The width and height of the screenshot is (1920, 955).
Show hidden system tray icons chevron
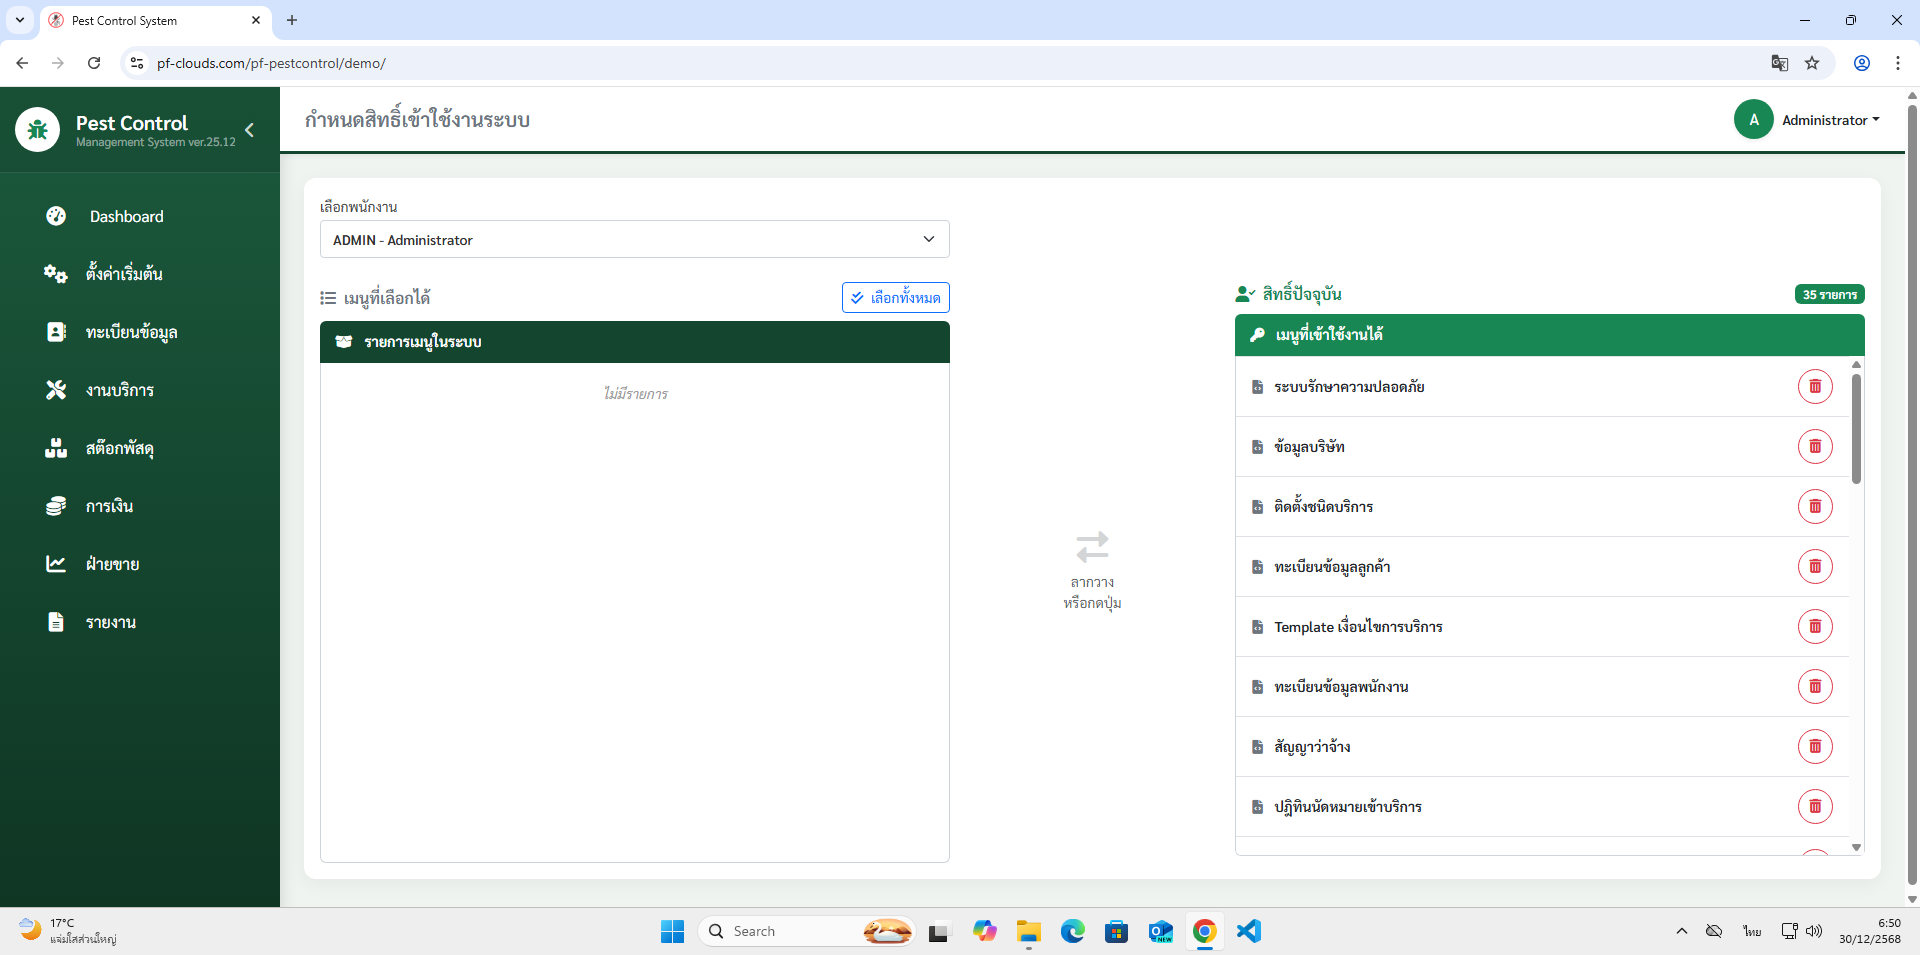[1681, 931]
